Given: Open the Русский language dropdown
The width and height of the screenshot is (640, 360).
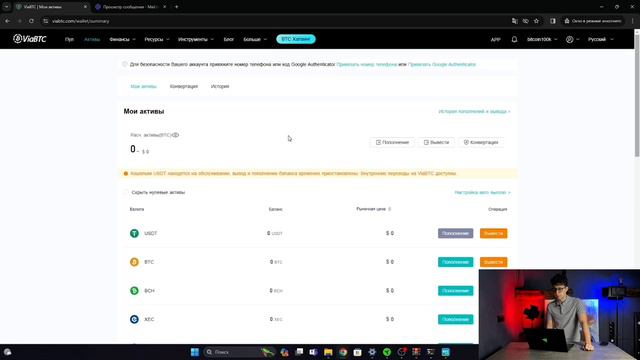Looking at the screenshot, I should pos(600,40).
